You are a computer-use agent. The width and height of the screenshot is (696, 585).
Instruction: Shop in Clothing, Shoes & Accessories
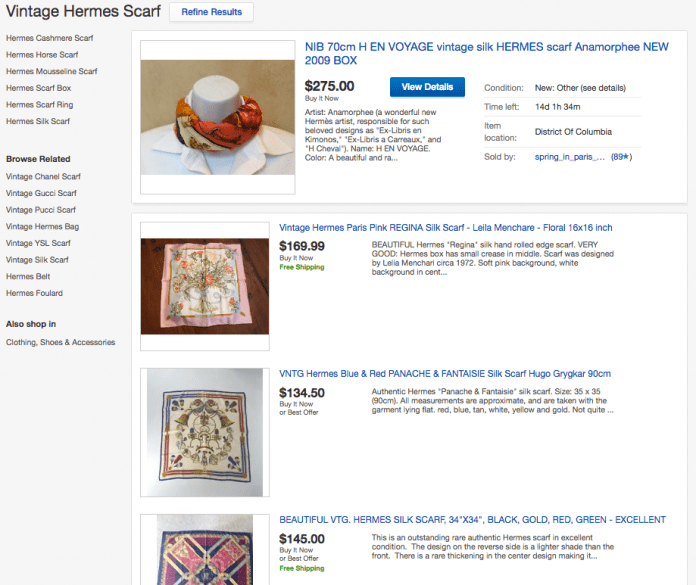point(60,342)
